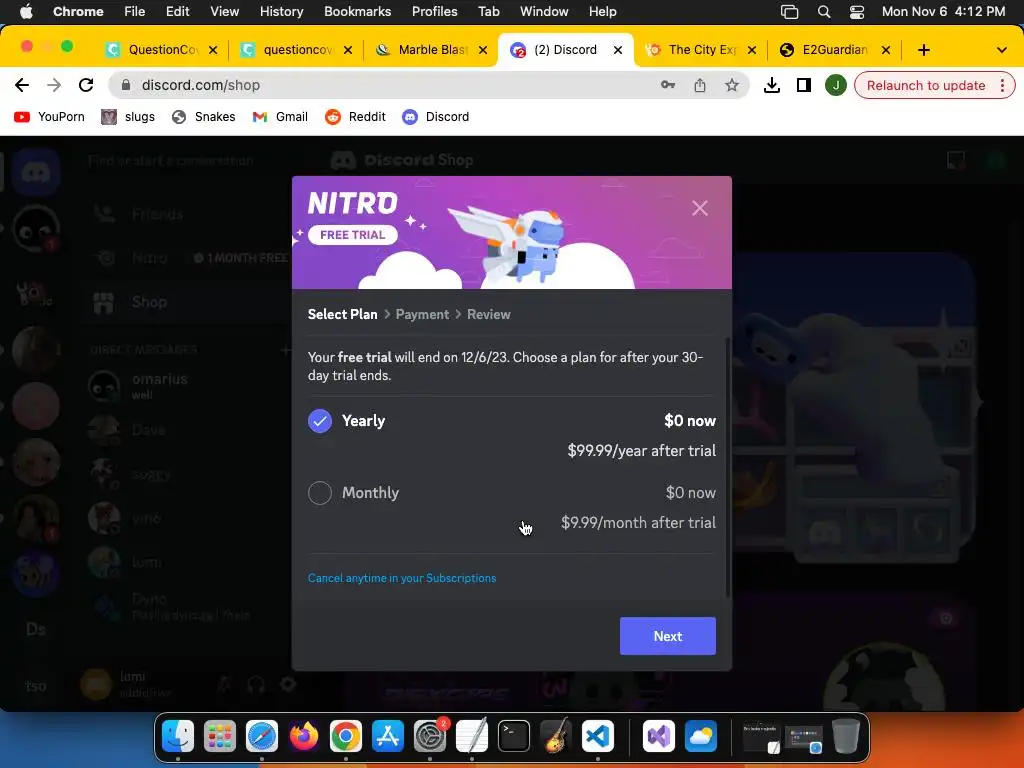Switch to The City Exp tab
This screenshot has height=768, width=1024.
tap(702, 50)
